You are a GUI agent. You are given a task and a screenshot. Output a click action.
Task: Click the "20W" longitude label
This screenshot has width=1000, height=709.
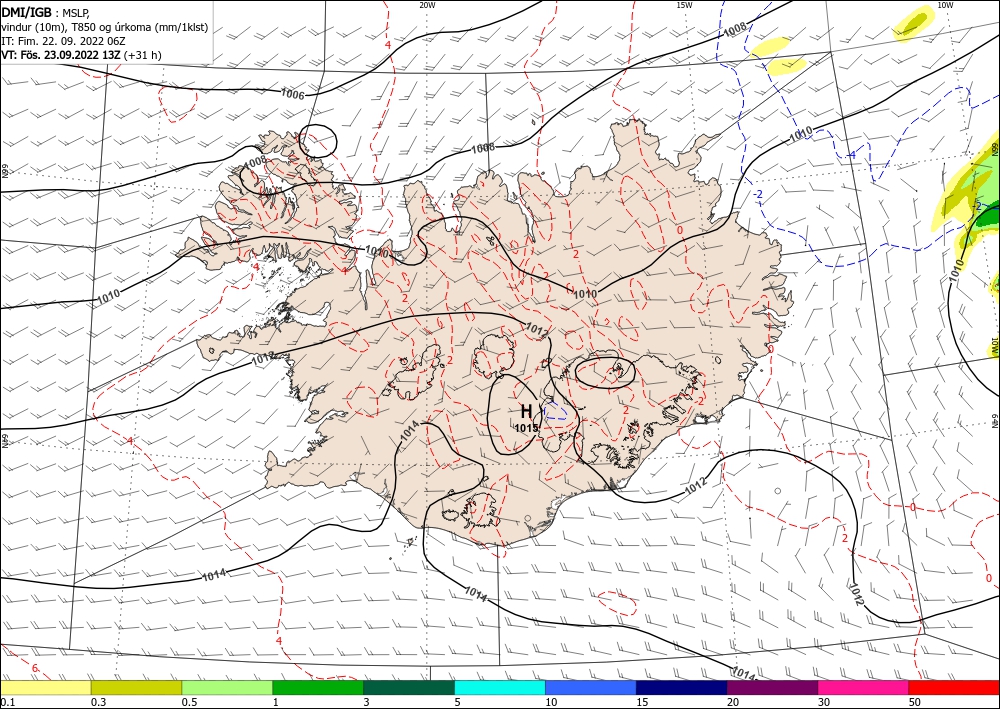coord(427,5)
